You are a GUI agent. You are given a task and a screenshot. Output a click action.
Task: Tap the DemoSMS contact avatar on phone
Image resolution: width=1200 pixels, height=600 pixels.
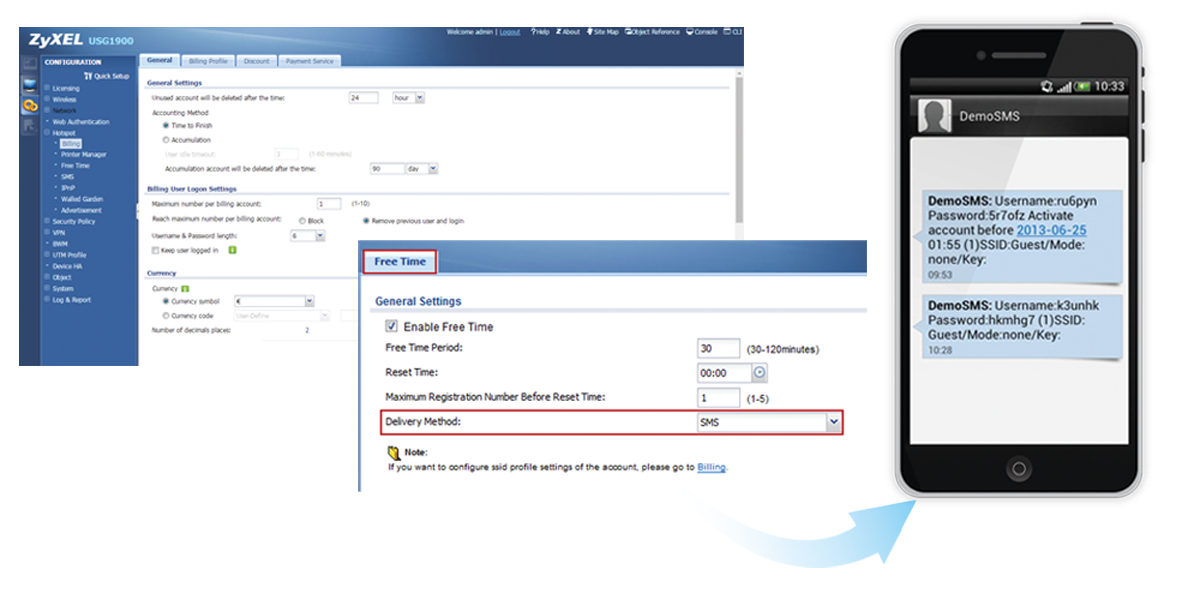(933, 117)
